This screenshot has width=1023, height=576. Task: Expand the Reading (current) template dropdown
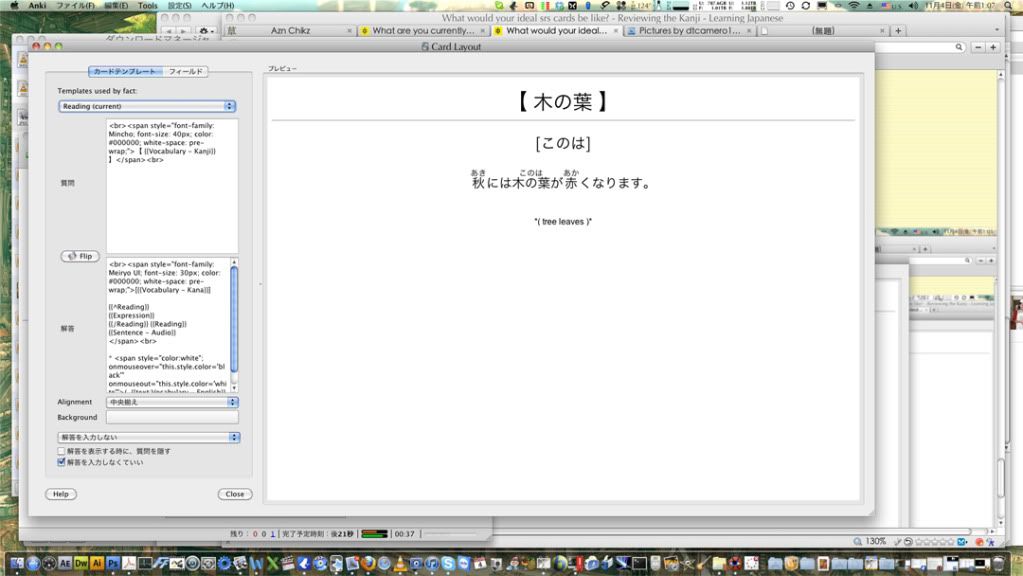pos(146,106)
